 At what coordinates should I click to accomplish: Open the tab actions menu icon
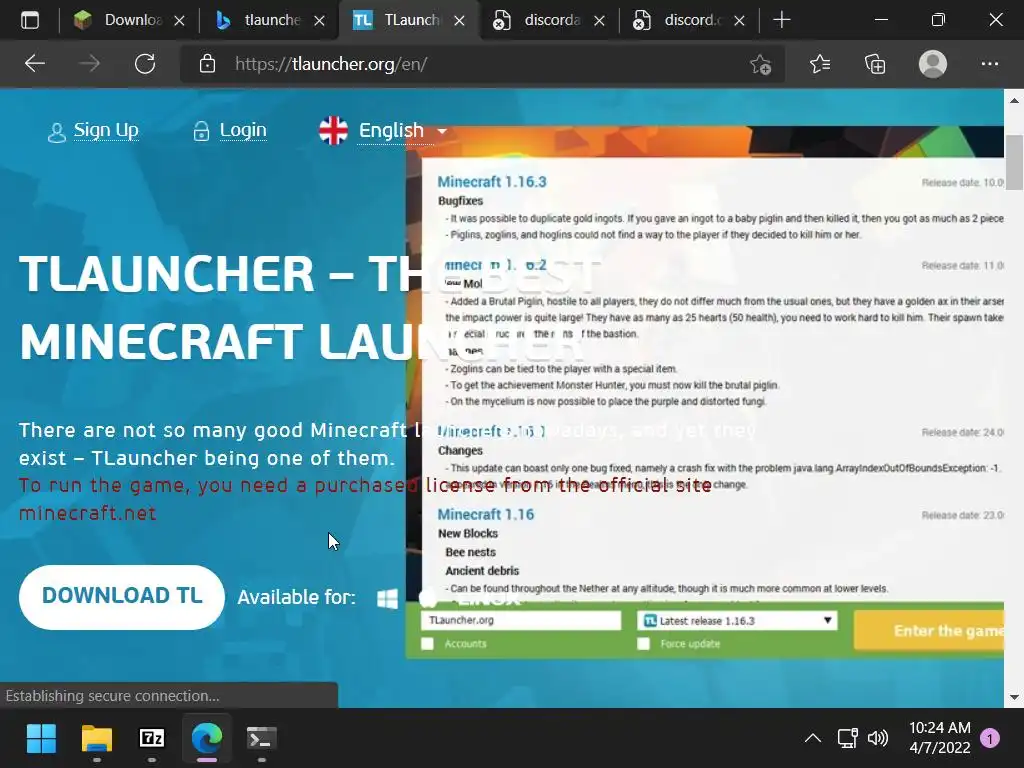pyautogui.click(x=29, y=20)
